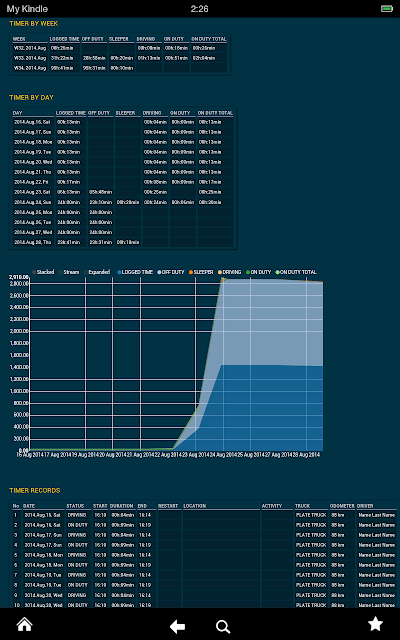Select the Expanded chart mode
Screen dimensions: 400x640
click(x=97, y=272)
